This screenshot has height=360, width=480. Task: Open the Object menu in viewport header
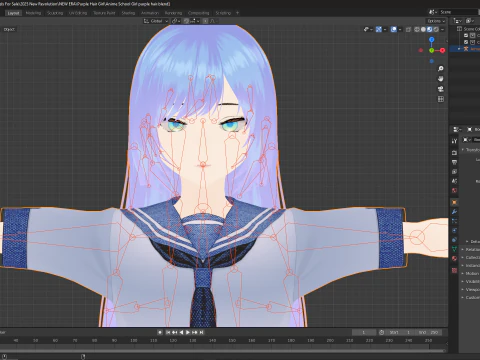pos(9,29)
